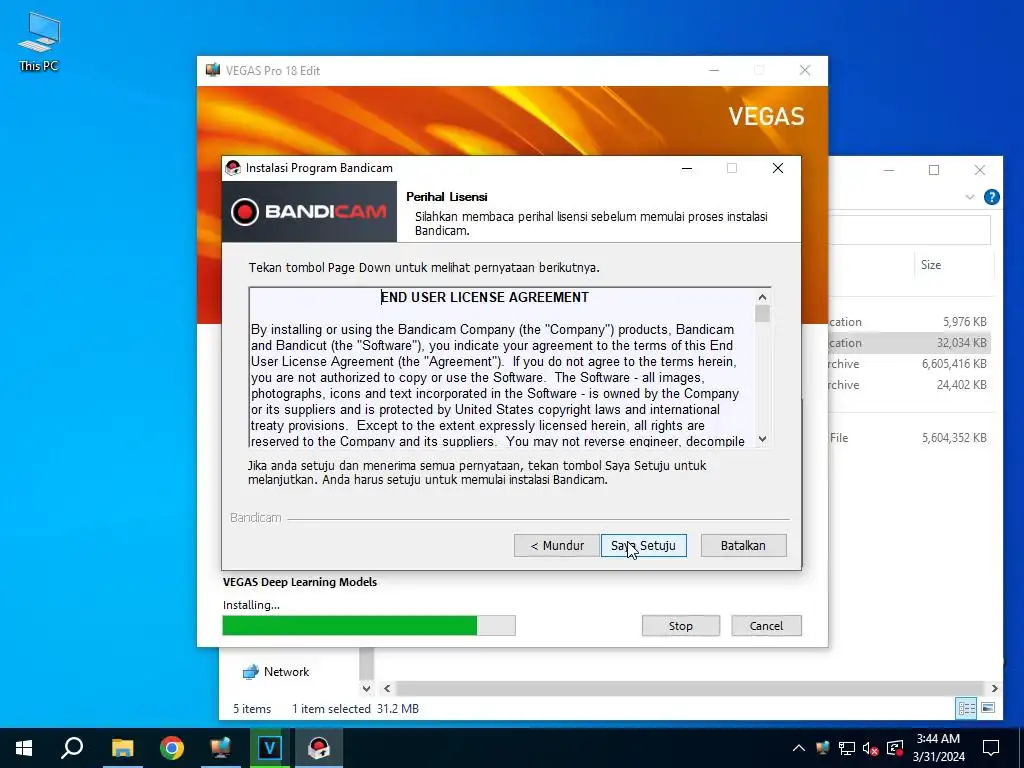
Task: Click the File Explorer horizontal scrollbar thumb
Action: tap(689, 688)
